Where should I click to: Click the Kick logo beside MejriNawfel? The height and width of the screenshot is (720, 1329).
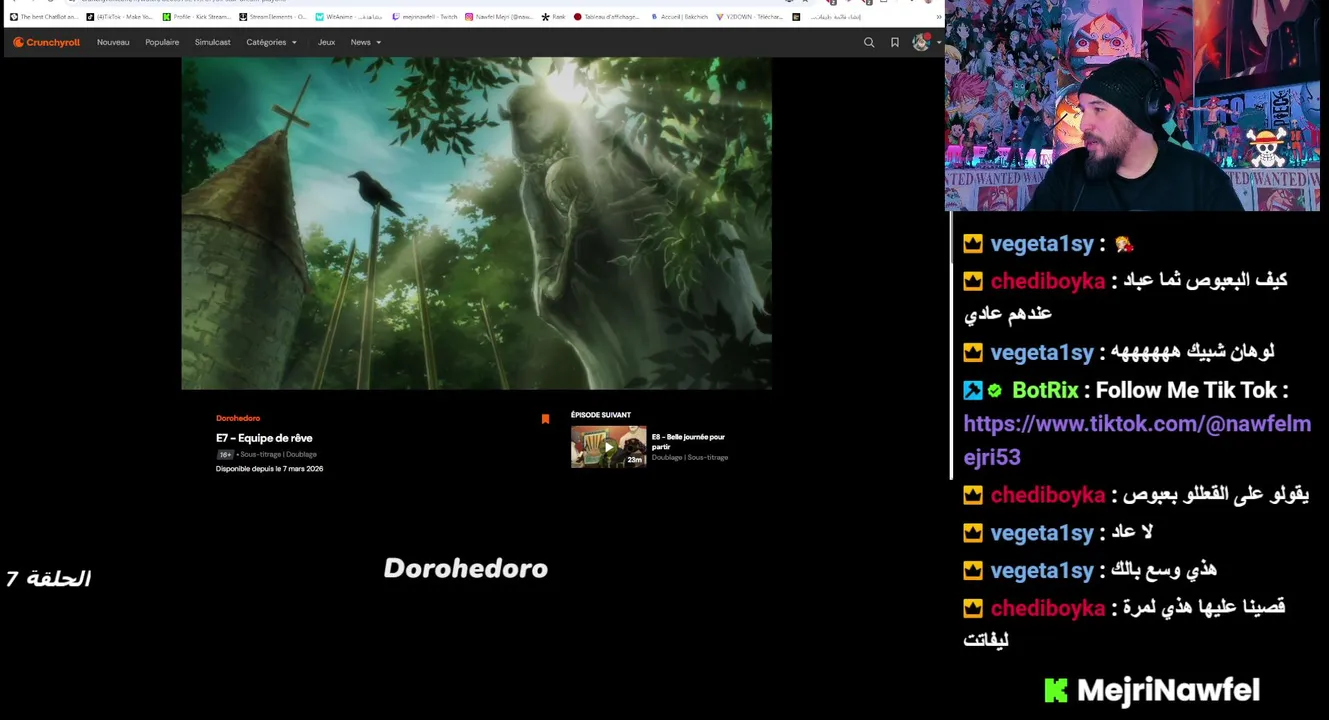1056,690
